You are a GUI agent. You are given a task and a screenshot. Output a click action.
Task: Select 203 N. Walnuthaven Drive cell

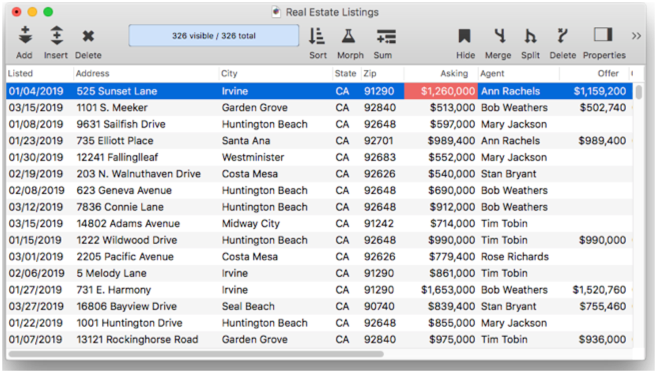139,174
